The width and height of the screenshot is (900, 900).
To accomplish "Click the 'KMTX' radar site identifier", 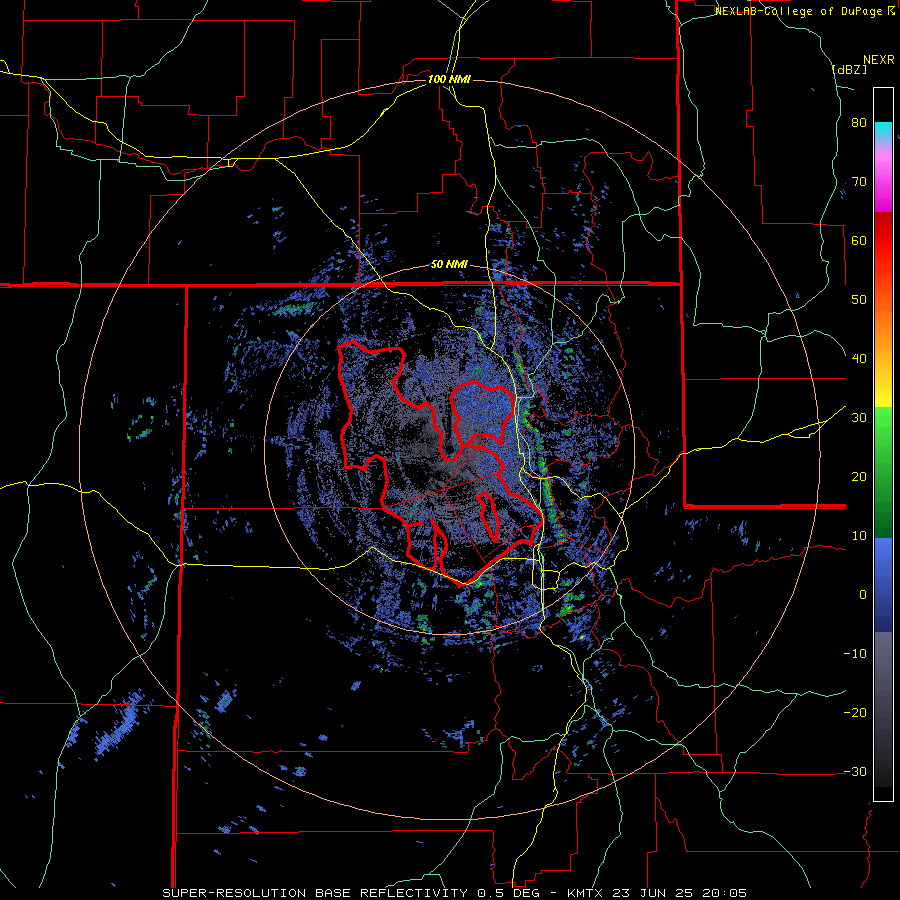I will click(584, 893).
